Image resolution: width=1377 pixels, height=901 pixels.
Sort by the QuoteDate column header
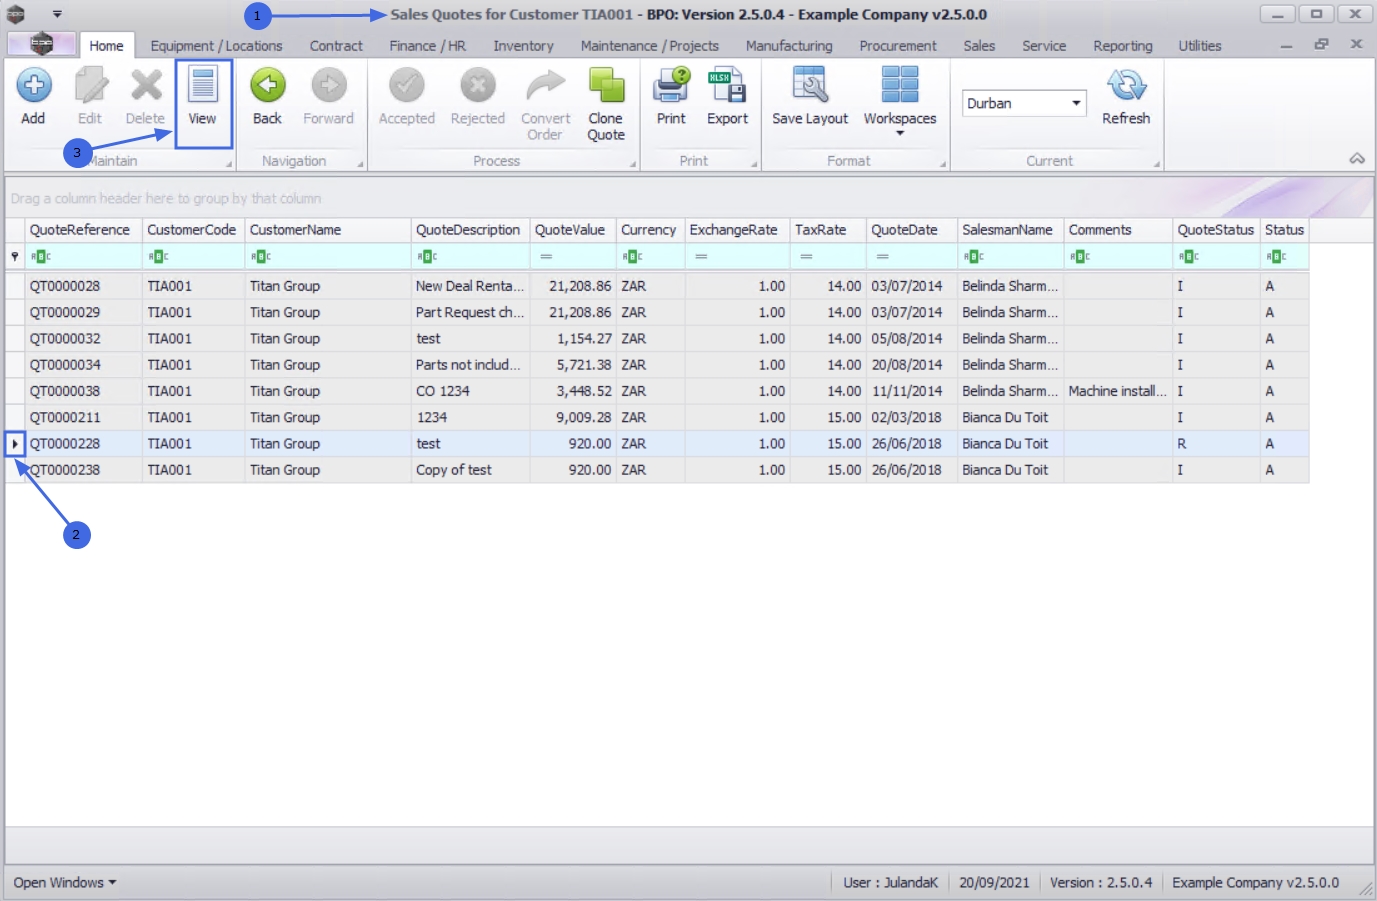pos(911,230)
